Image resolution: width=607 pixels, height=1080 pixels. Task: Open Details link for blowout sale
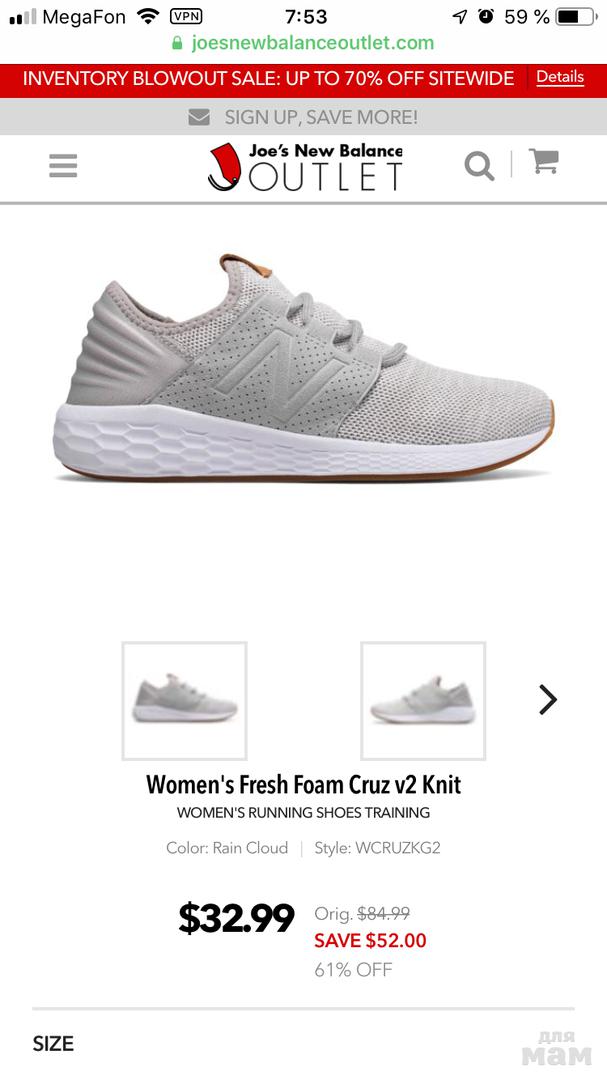(560, 76)
